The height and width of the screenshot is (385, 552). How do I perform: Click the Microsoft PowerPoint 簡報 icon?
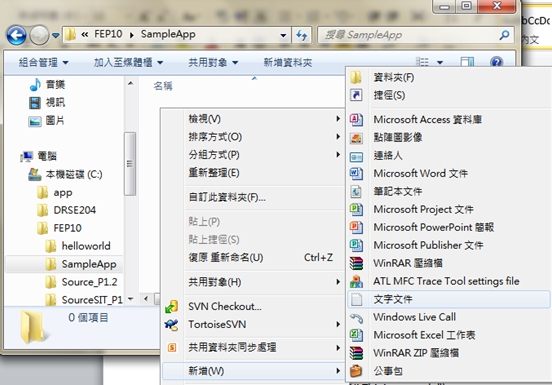point(356,227)
